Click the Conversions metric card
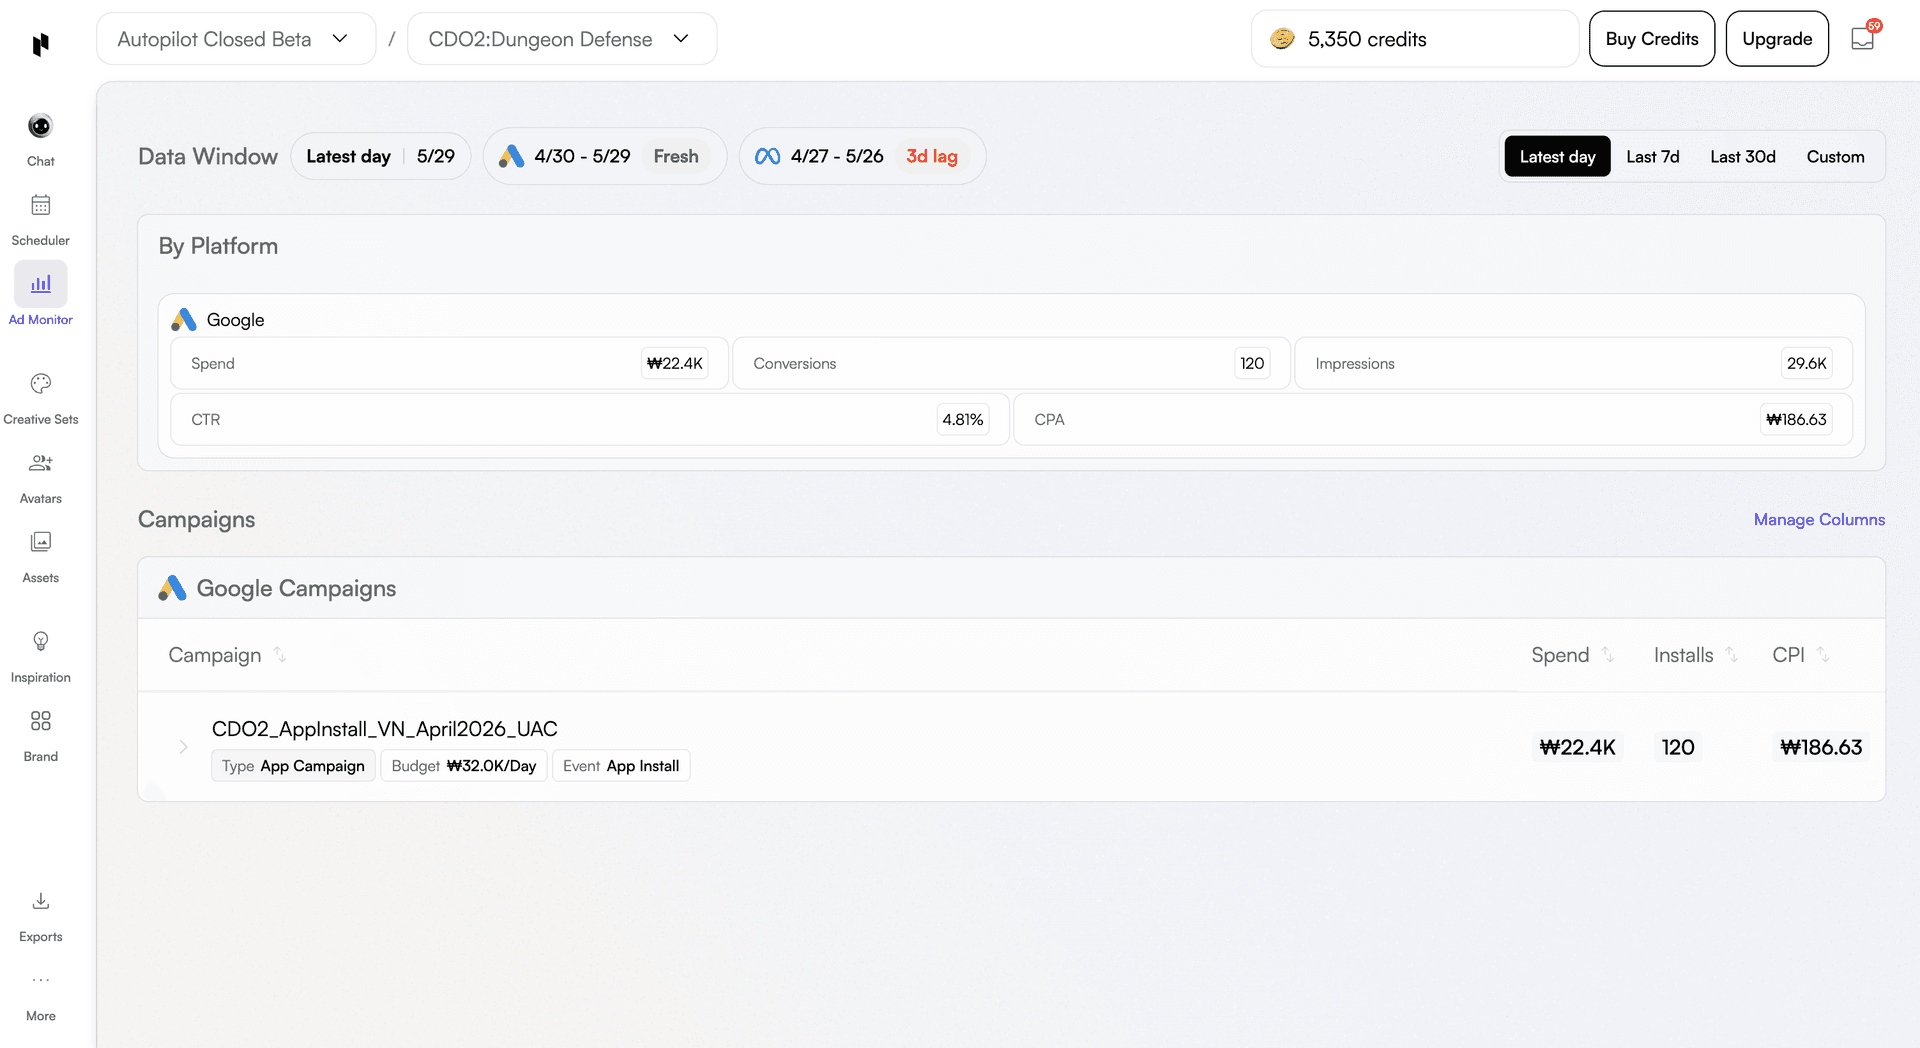Viewport: 1920px width, 1048px height. (x=1011, y=363)
